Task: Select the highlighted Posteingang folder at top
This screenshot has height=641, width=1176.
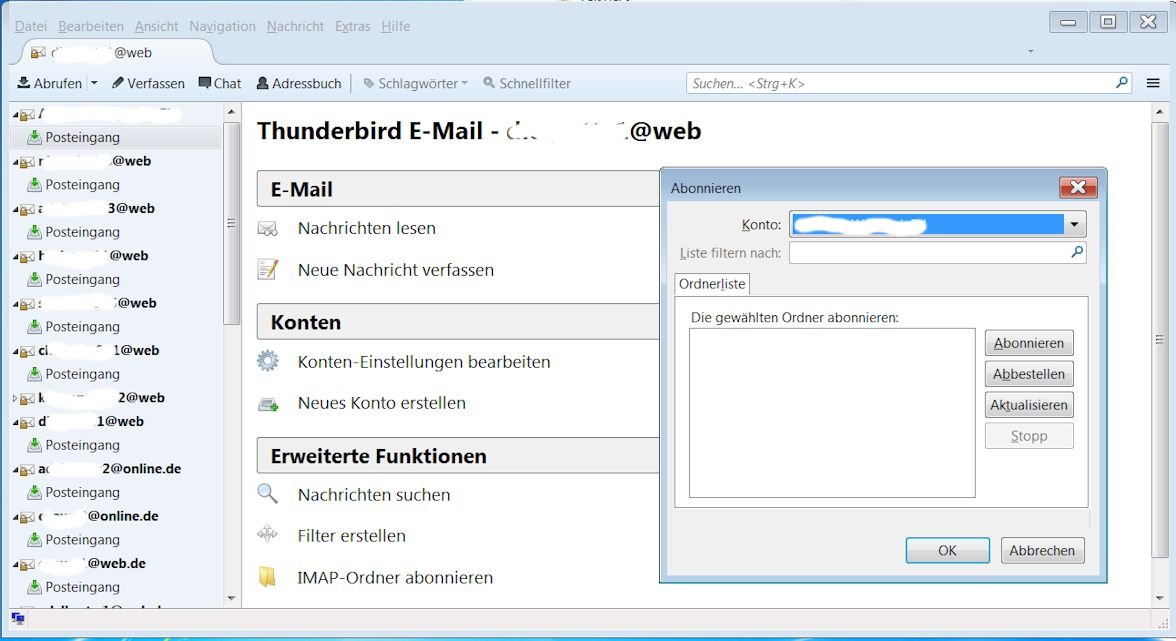Action: point(116,137)
